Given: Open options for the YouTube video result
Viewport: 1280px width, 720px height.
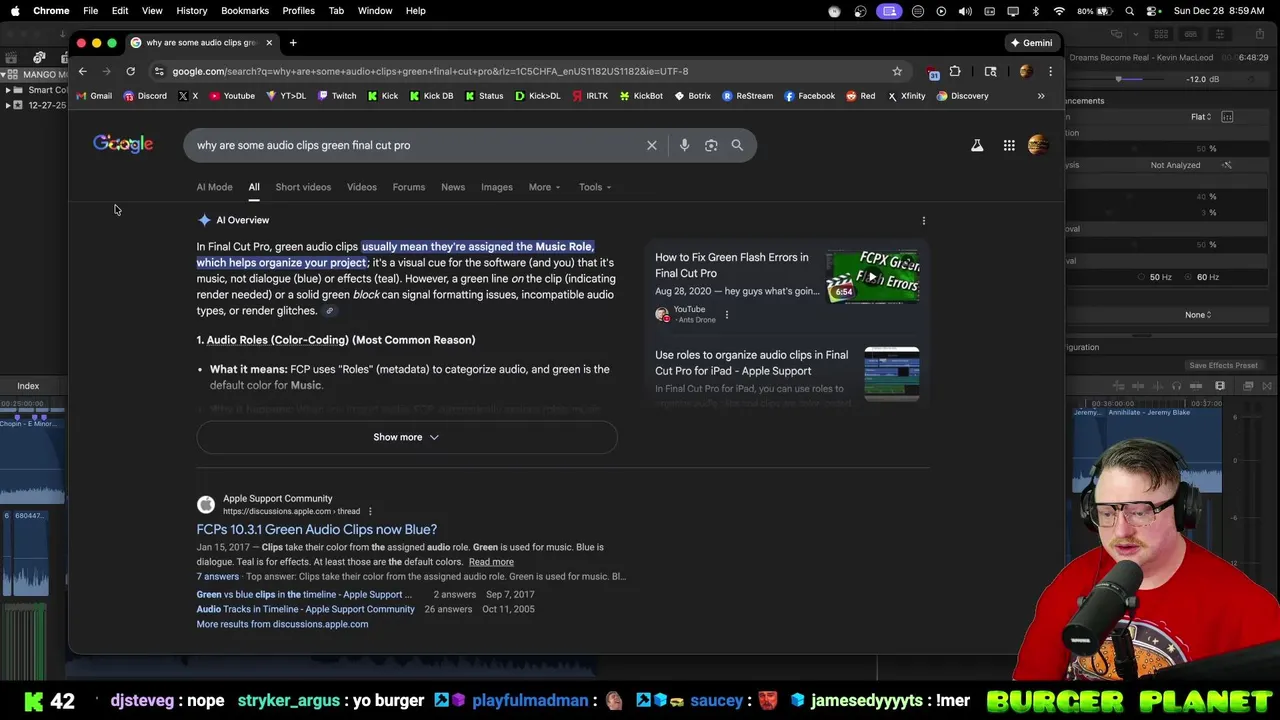Looking at the screenshot, I should (x=727, y=315).
